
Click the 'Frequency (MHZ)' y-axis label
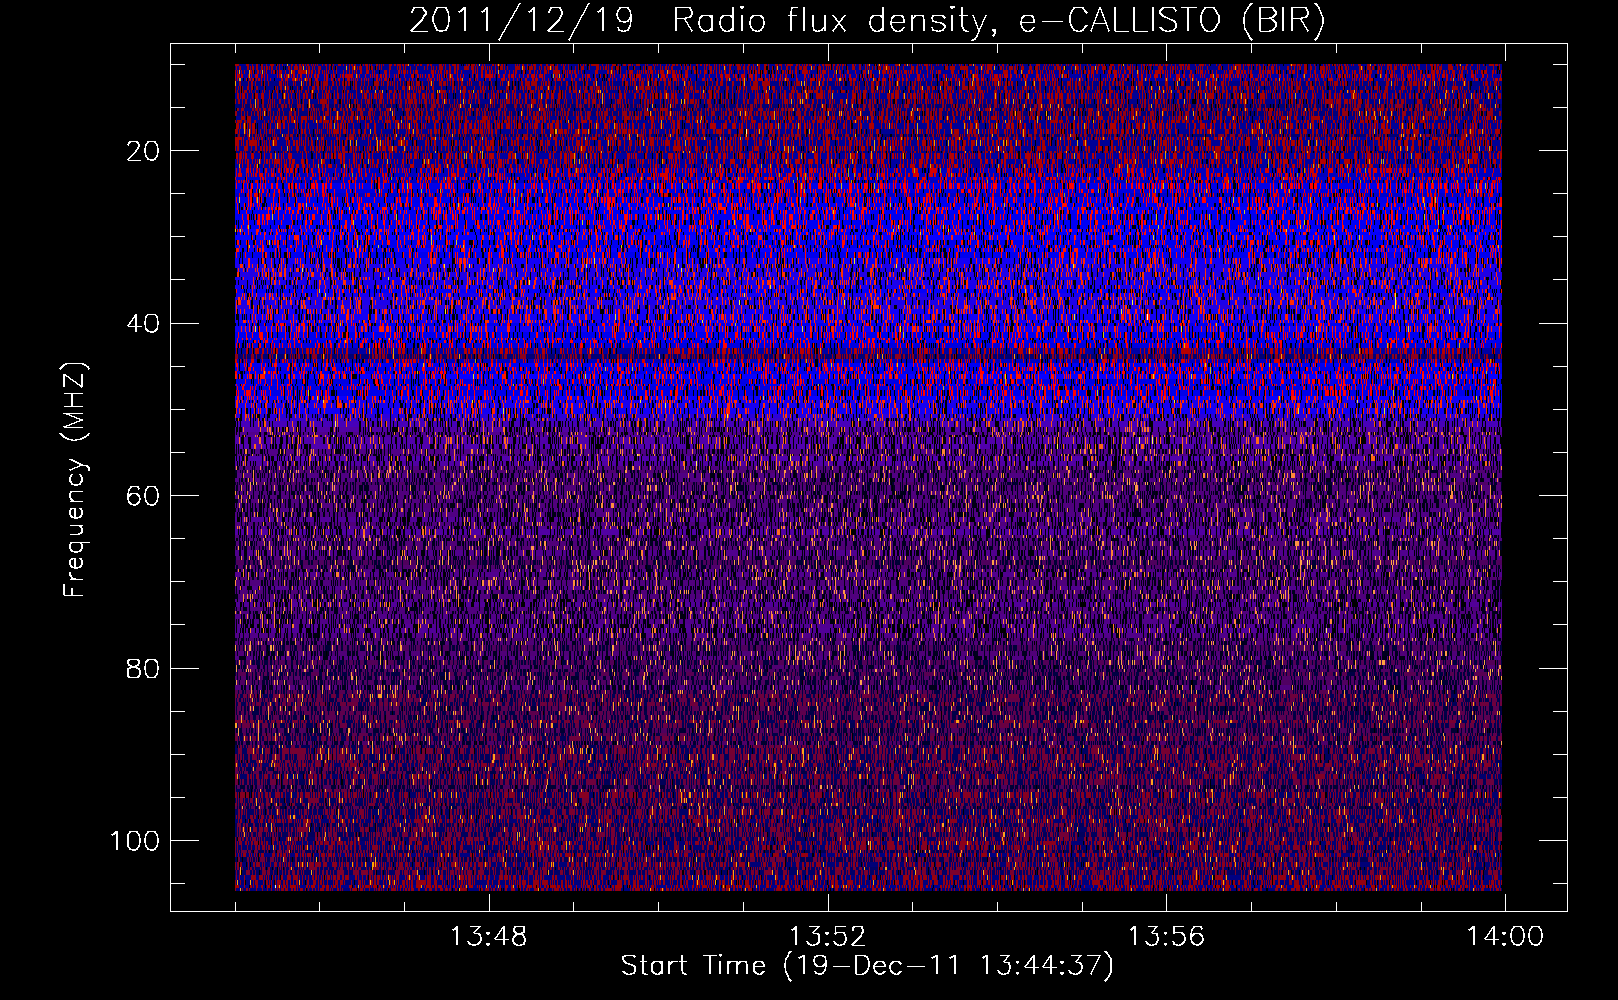[x=75, y=479]
